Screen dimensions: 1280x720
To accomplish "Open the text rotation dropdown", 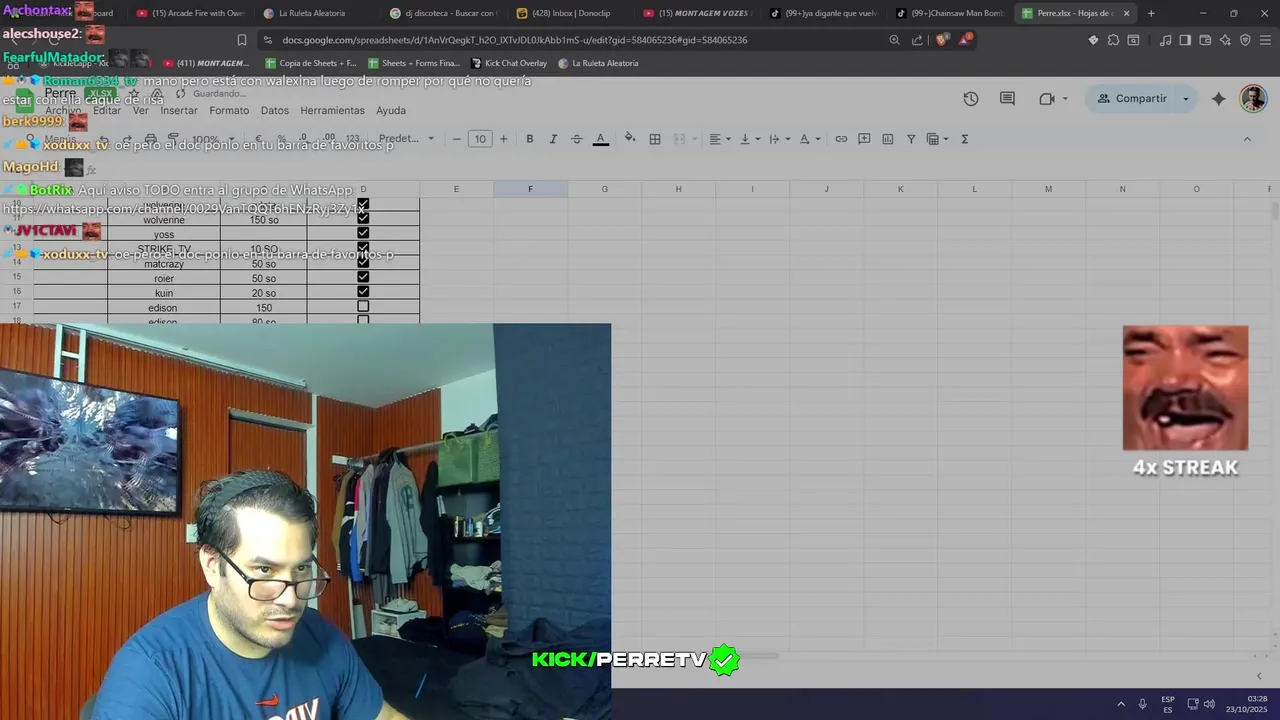I will [x=810, y=139].
